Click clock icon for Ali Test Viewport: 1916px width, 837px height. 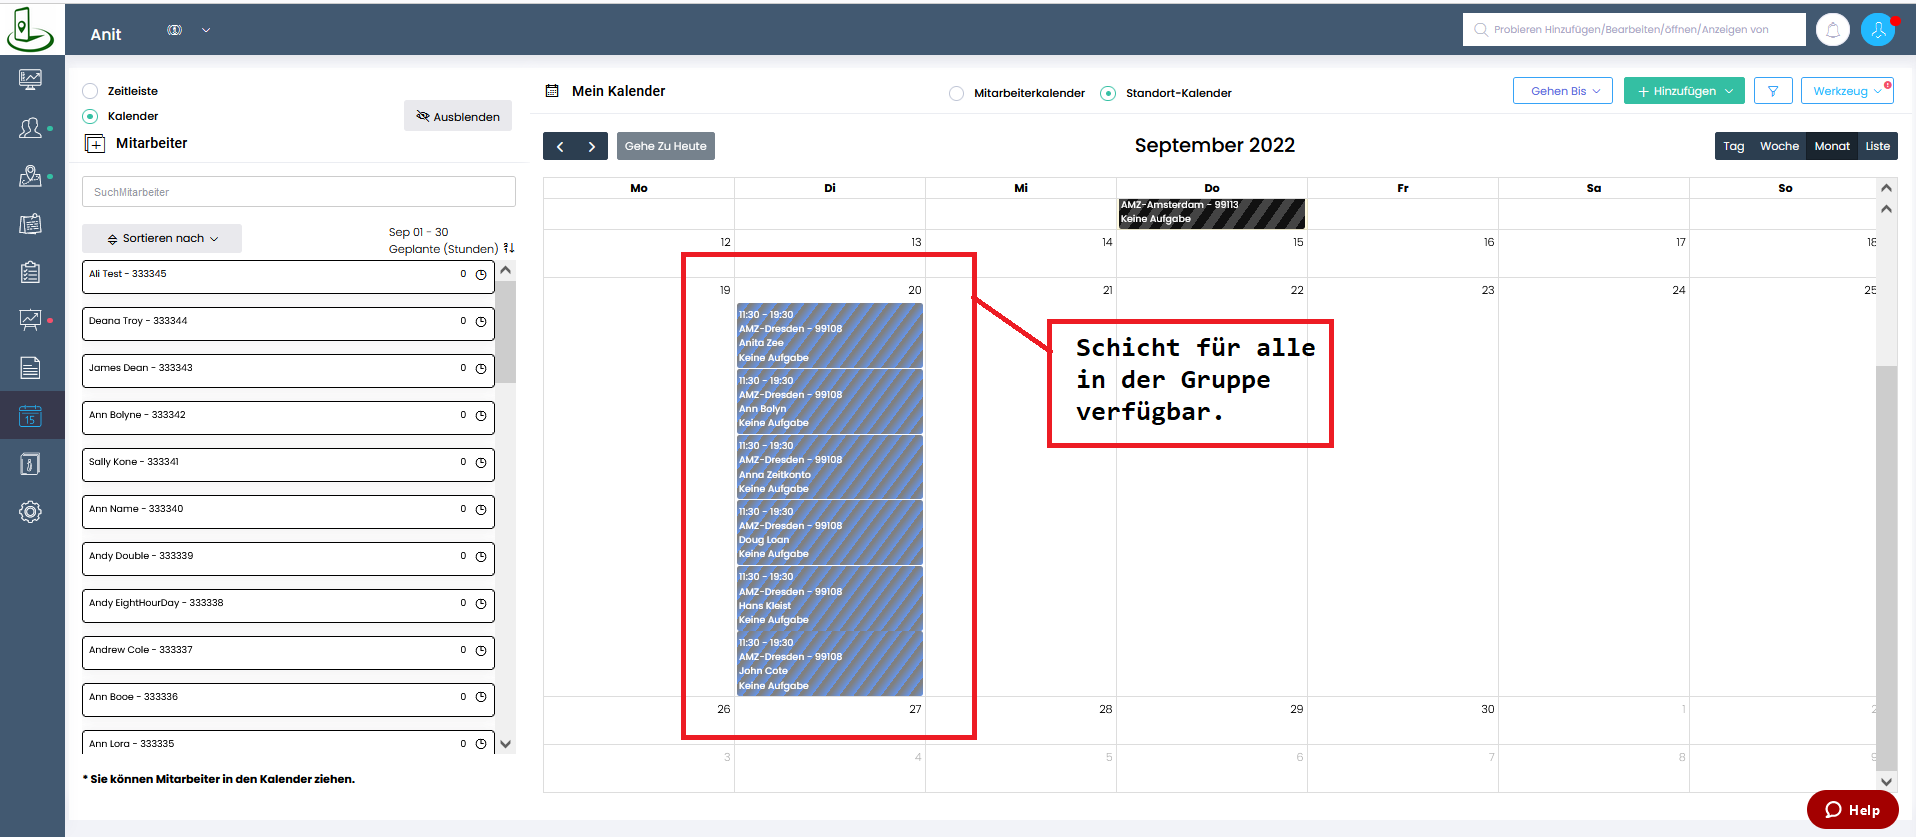point(481,275)
